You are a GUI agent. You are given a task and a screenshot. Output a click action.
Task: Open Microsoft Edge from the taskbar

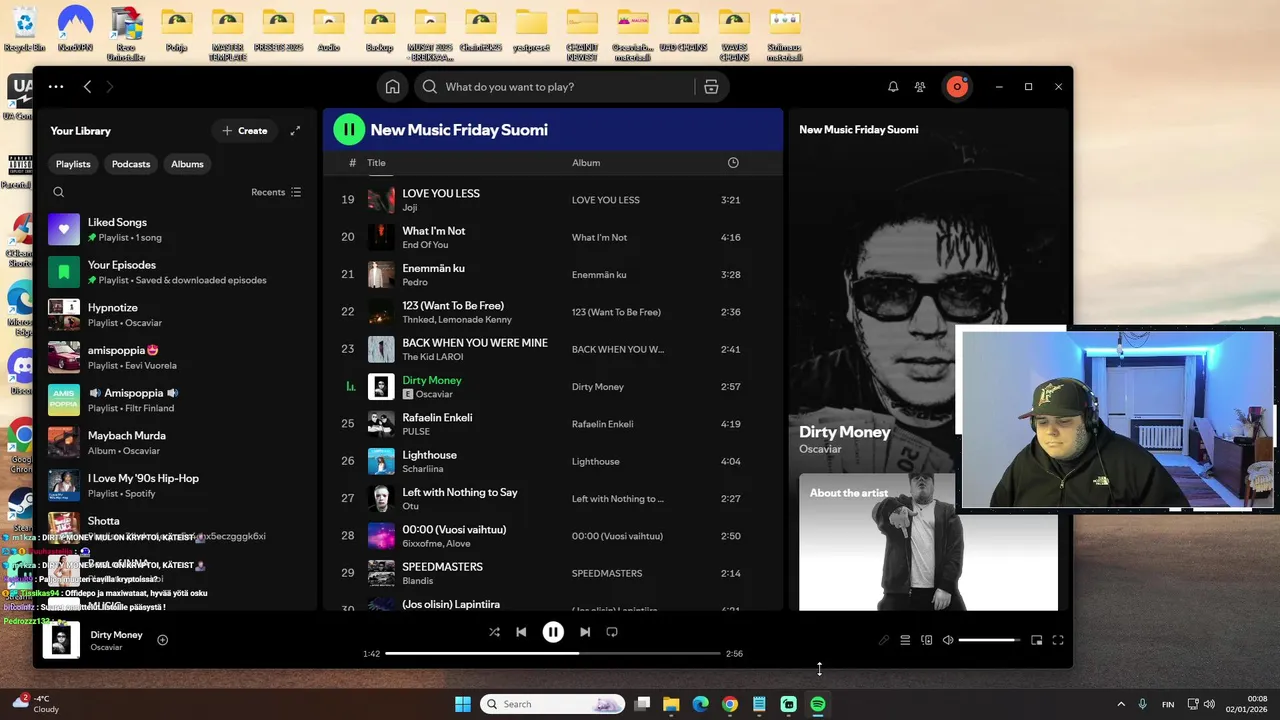tap(701, 704)
